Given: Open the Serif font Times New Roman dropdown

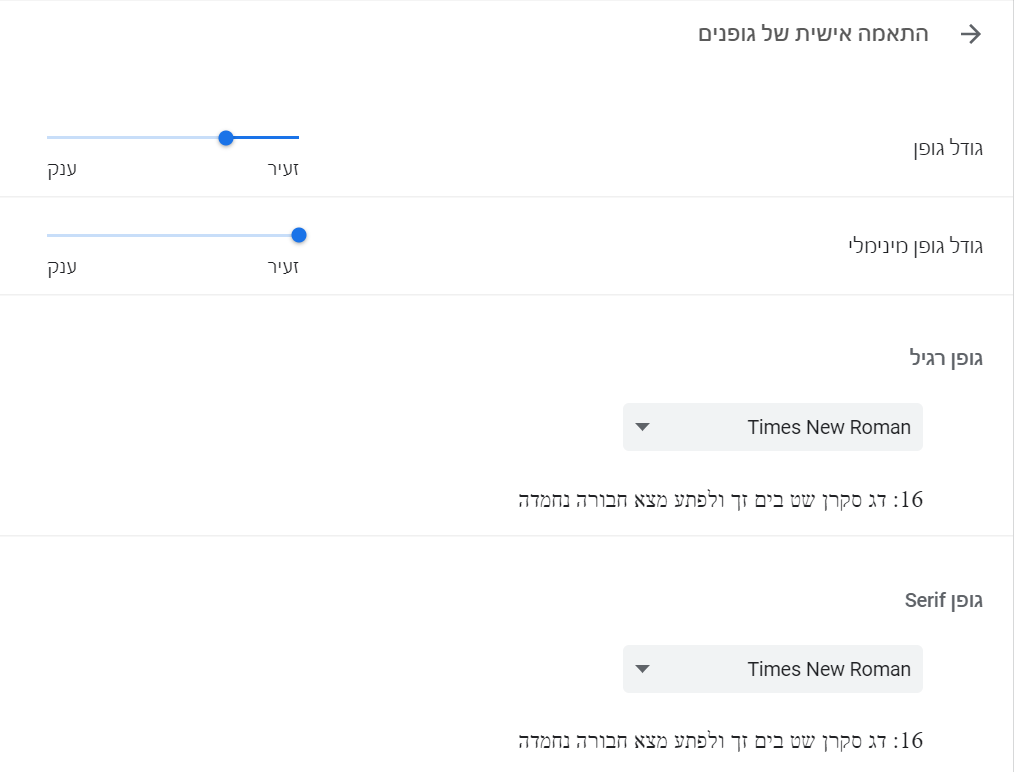Looking at the screenshot, I should point(772,669).
